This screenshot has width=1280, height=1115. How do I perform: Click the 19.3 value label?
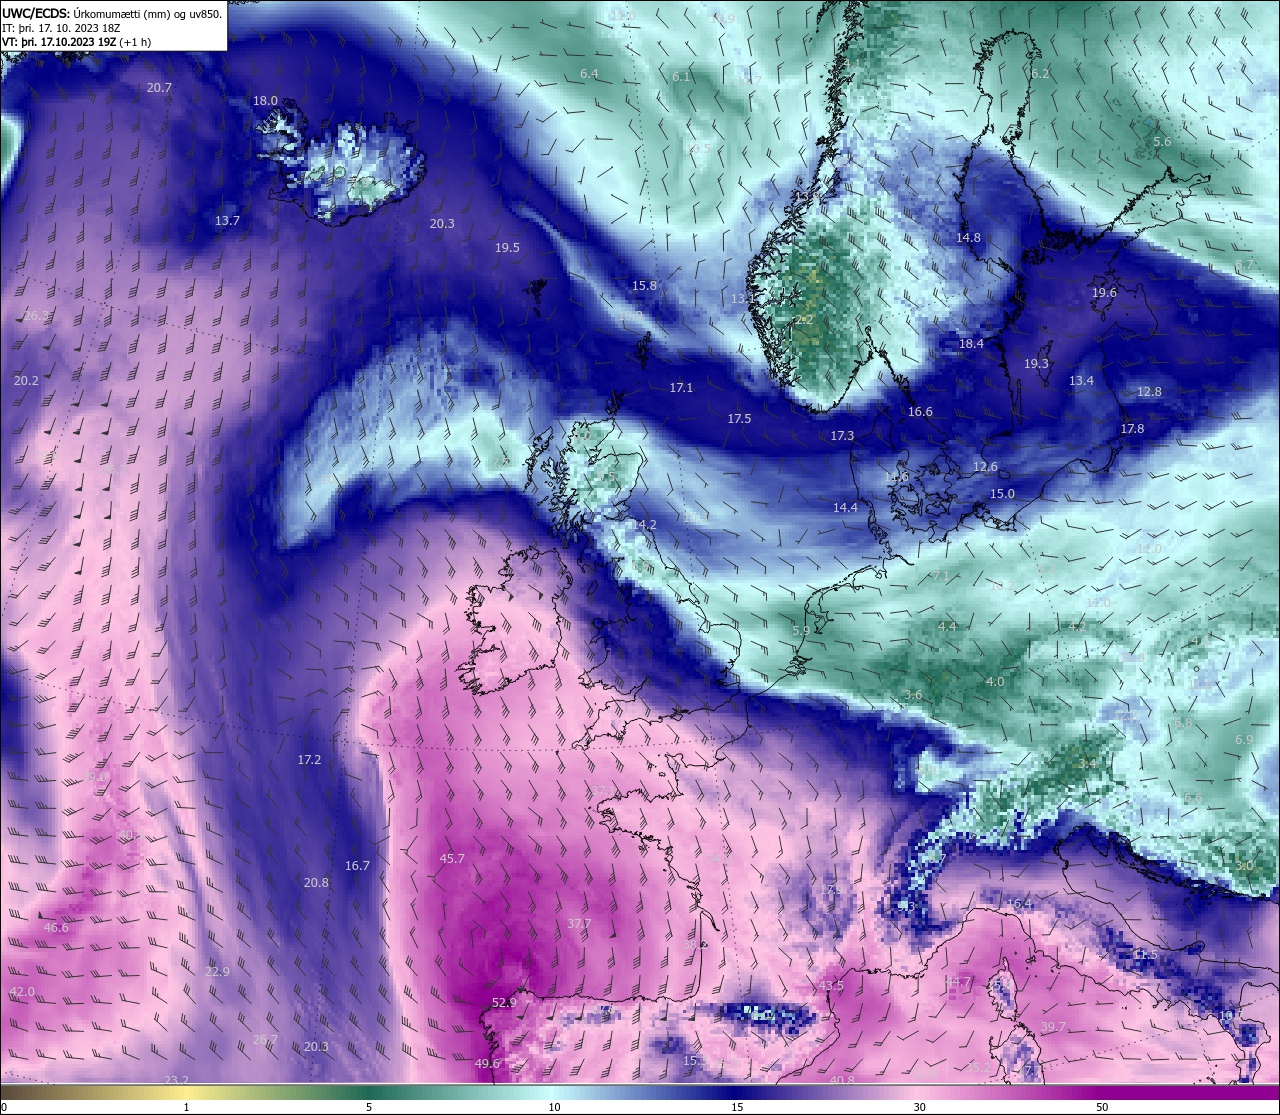point(1036,364)
